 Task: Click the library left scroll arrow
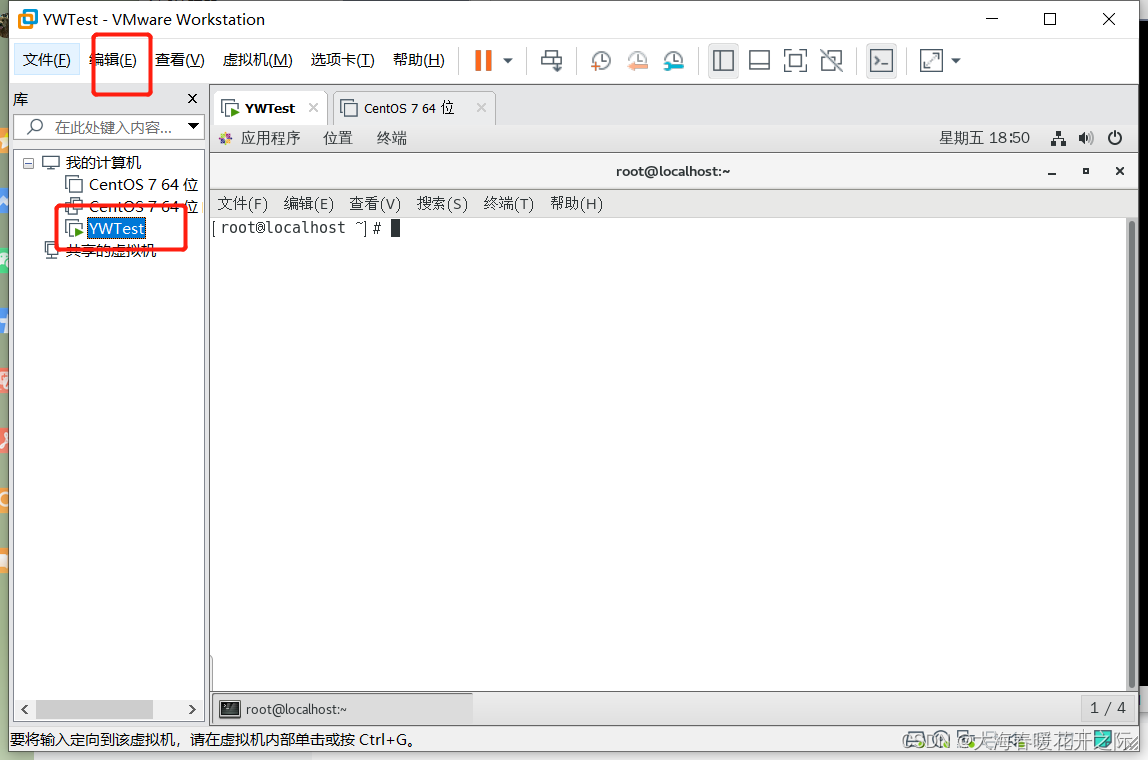click(25, 709)
